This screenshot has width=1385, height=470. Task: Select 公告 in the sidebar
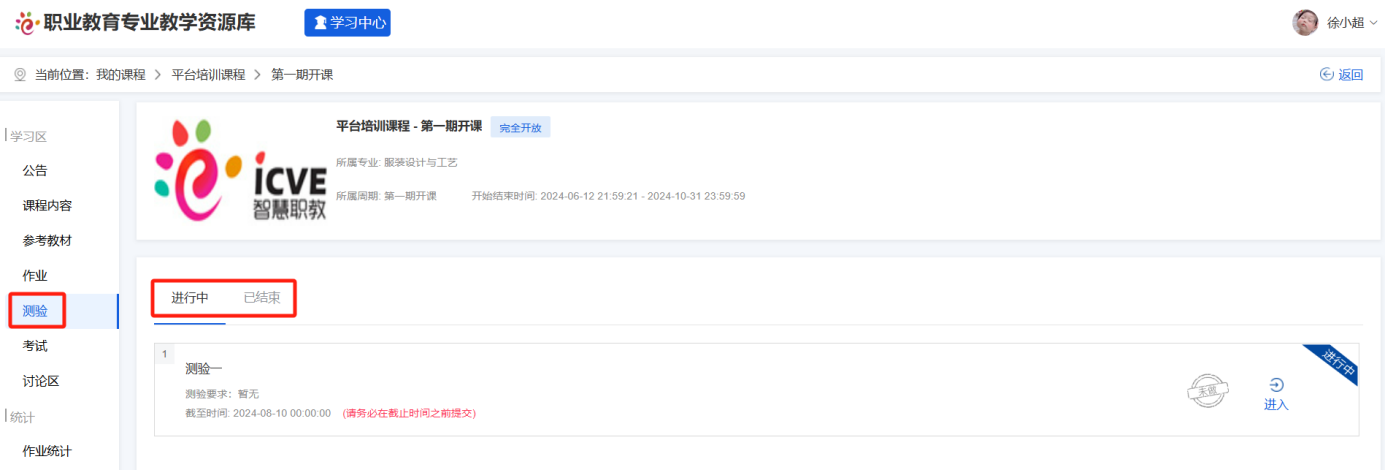pyautogui.click(x=35, y=170)
